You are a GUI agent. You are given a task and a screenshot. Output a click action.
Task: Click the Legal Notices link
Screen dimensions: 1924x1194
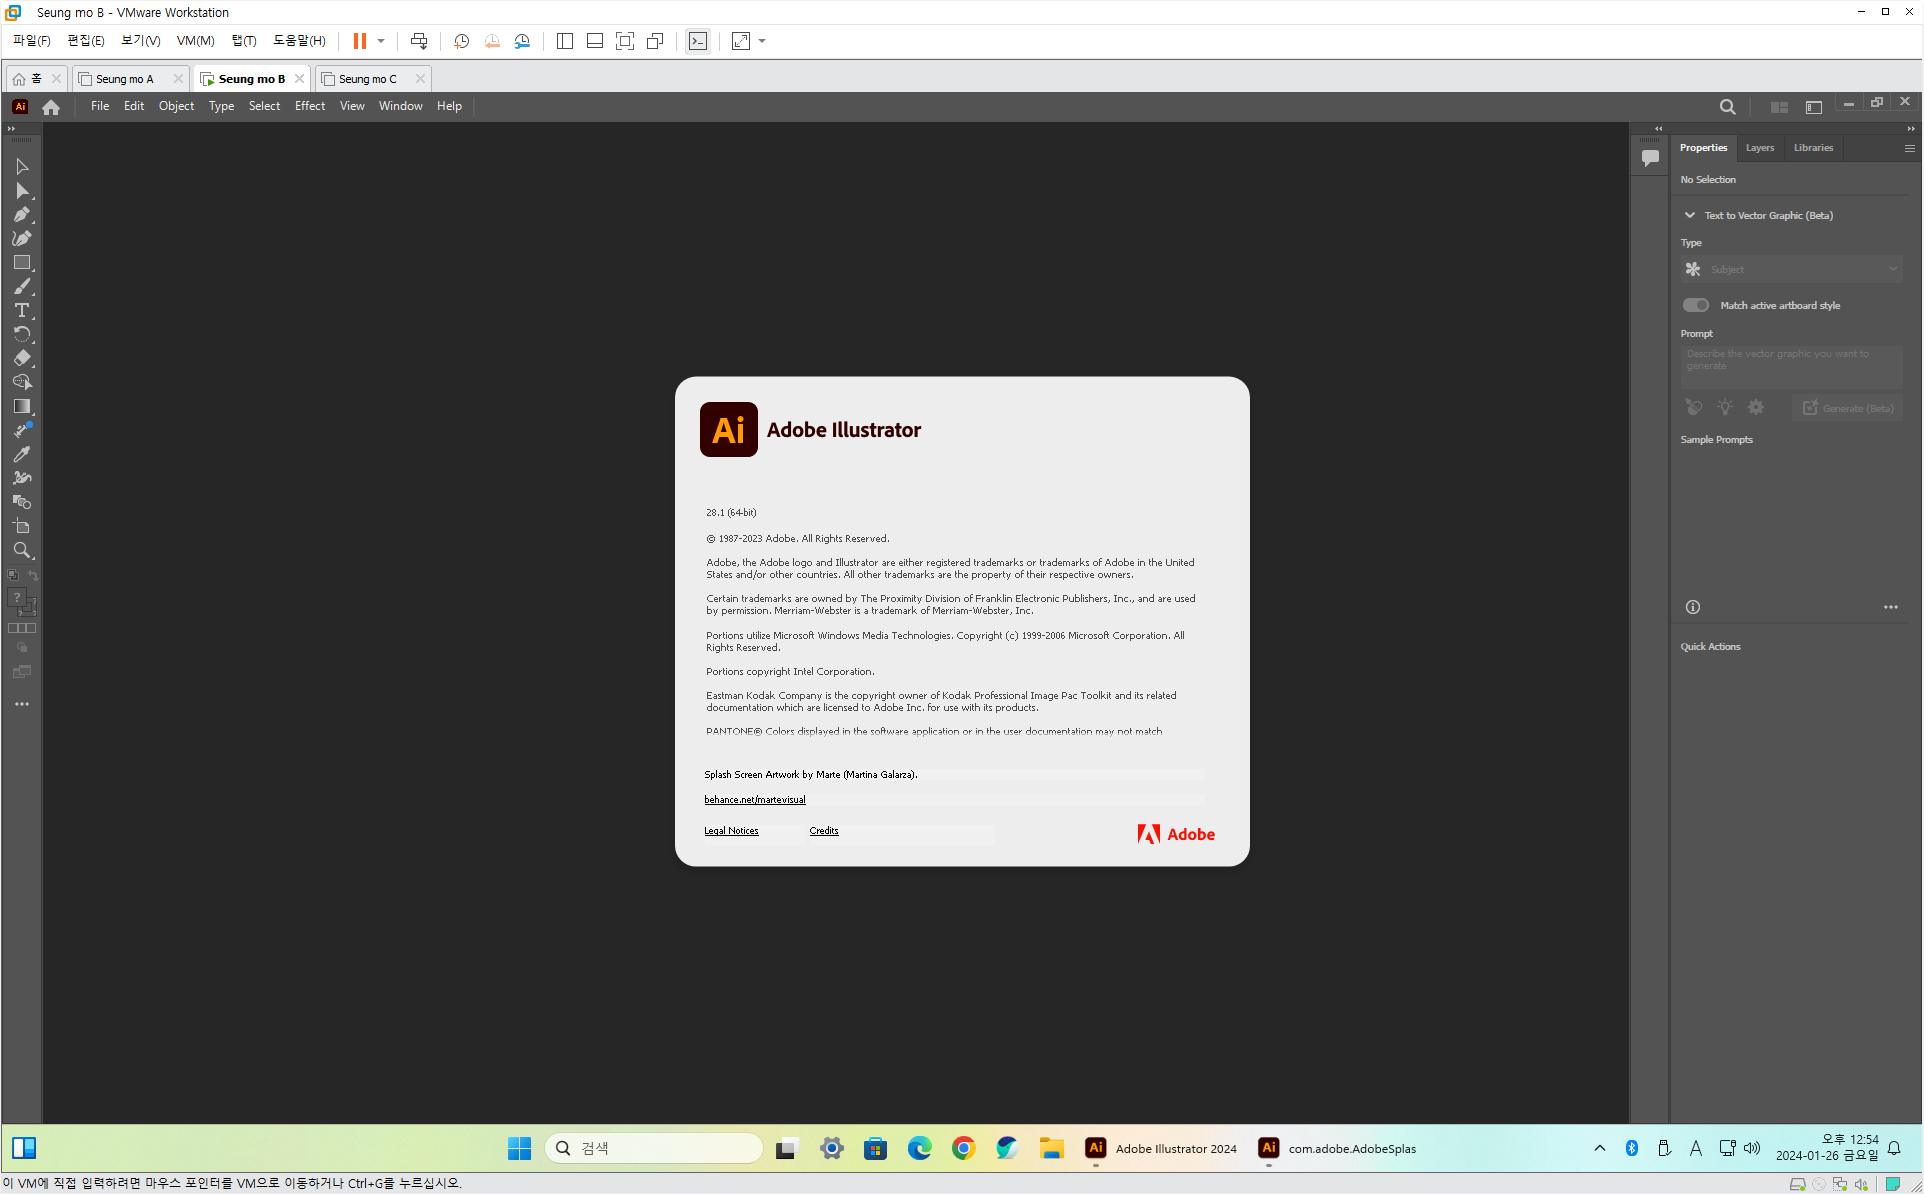731,831
